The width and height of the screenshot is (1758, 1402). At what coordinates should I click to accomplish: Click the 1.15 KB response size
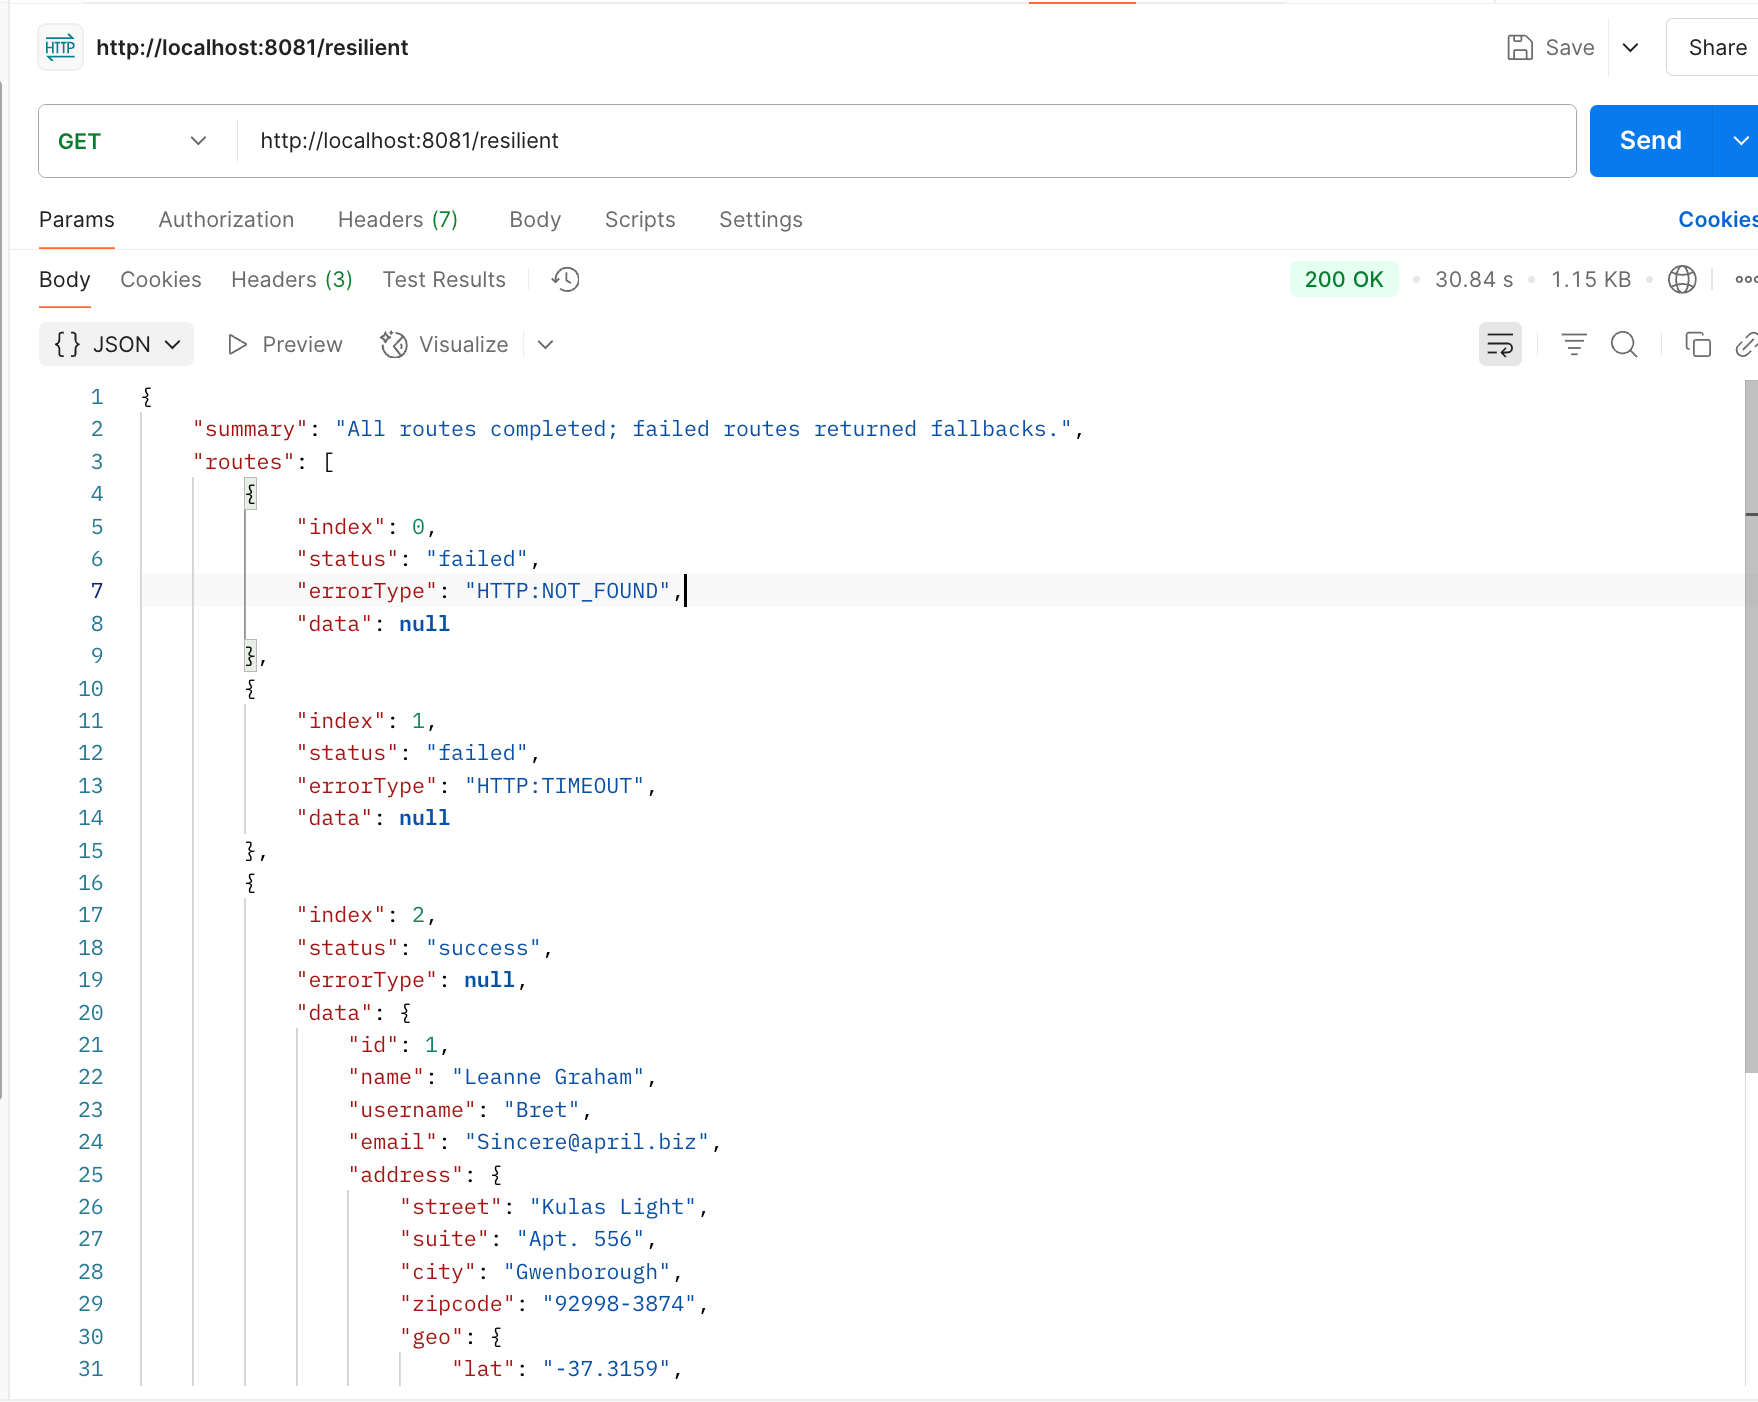(1591, 280)
